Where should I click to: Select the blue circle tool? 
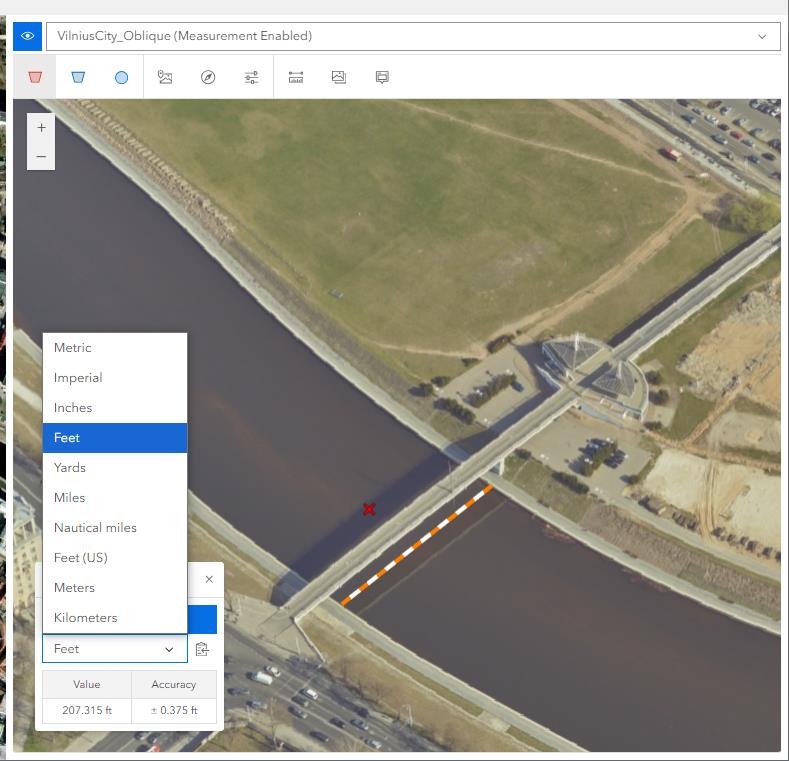coord(121,77)
